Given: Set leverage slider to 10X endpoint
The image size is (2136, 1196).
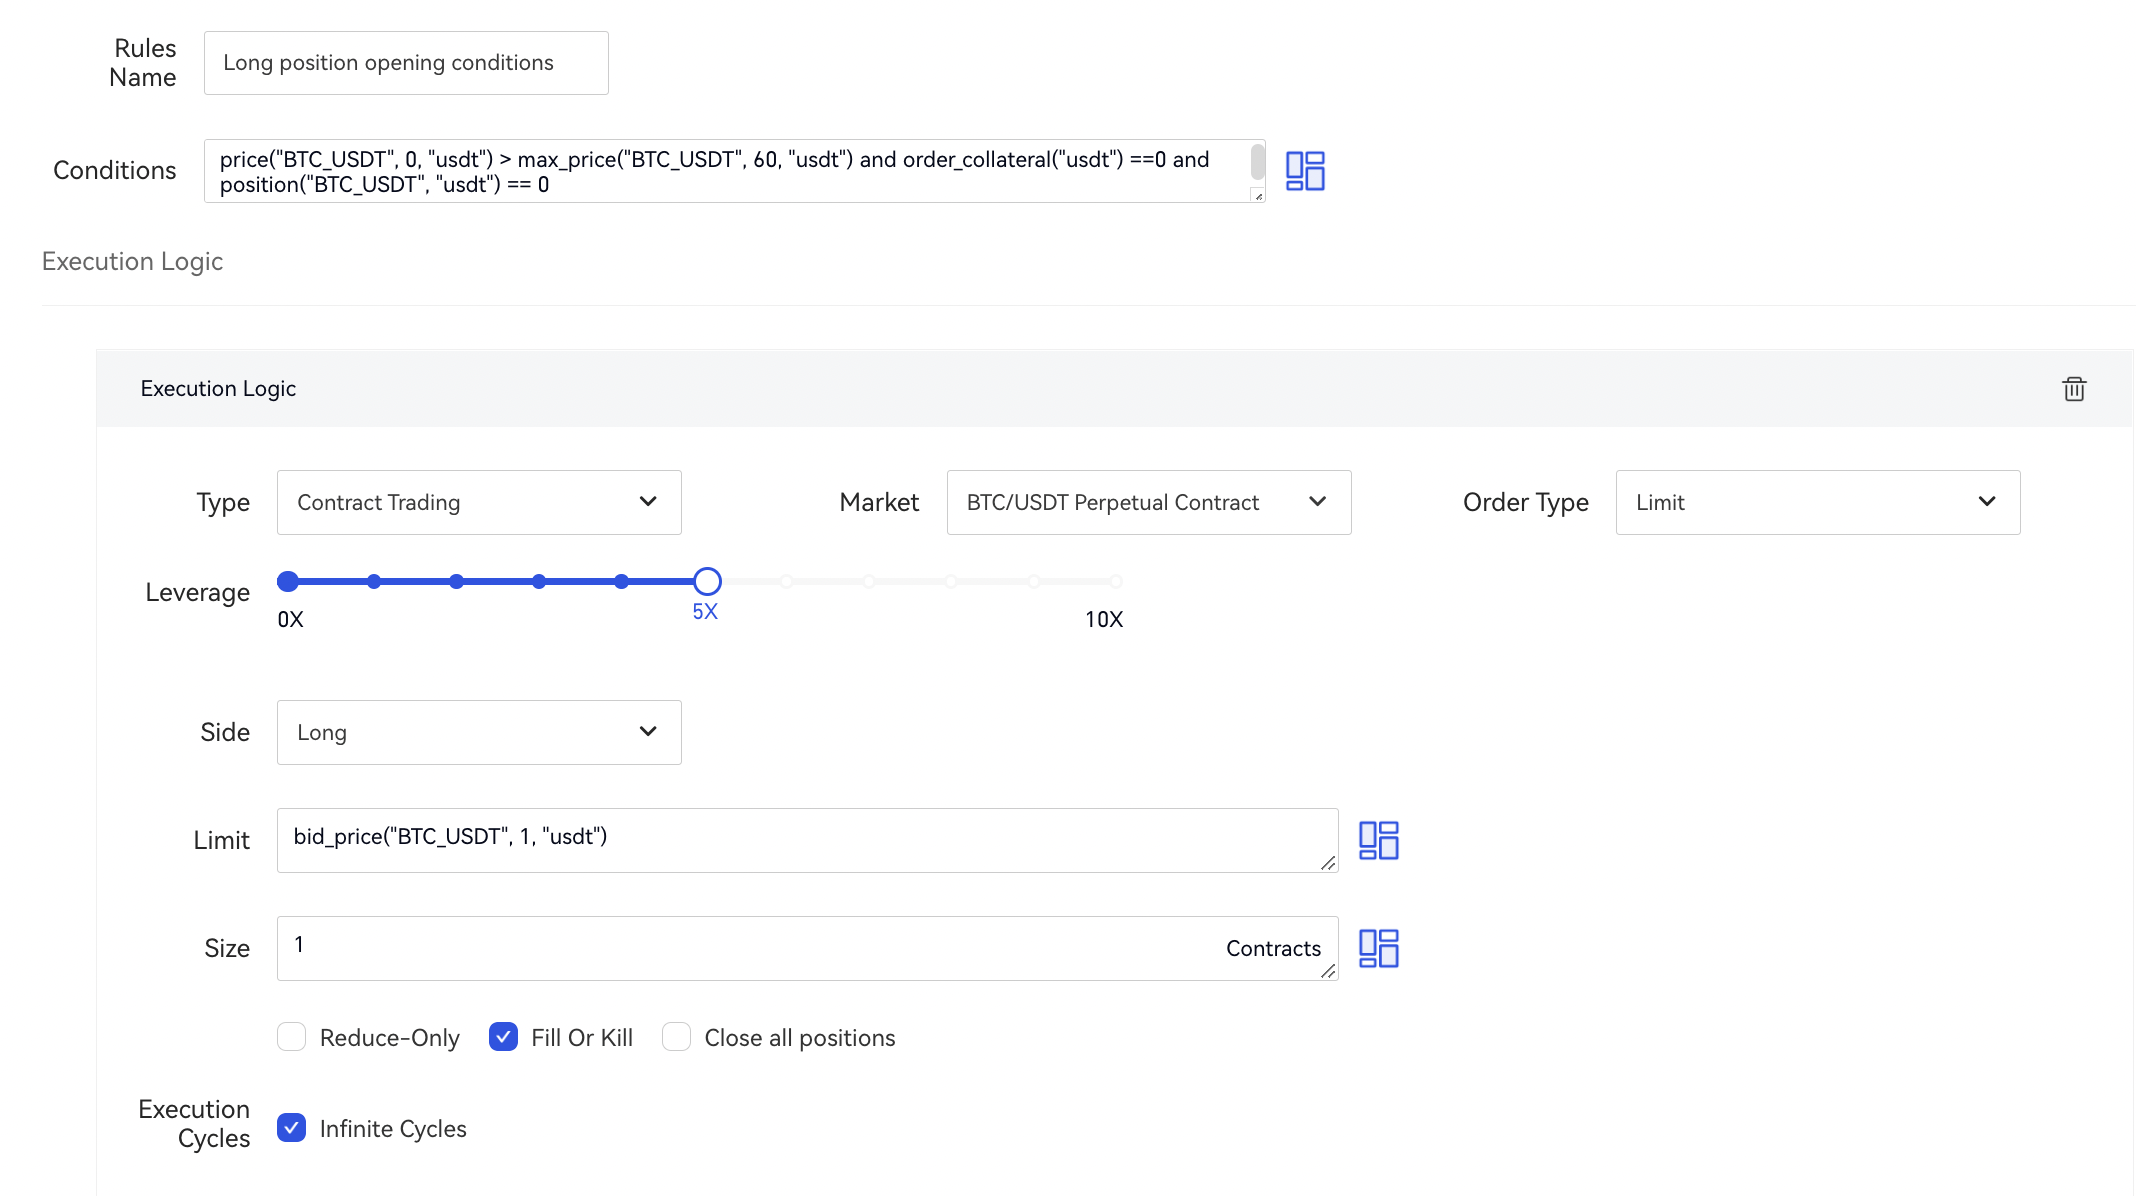Looking at the screenshot, I should (x=1115, y=581).
